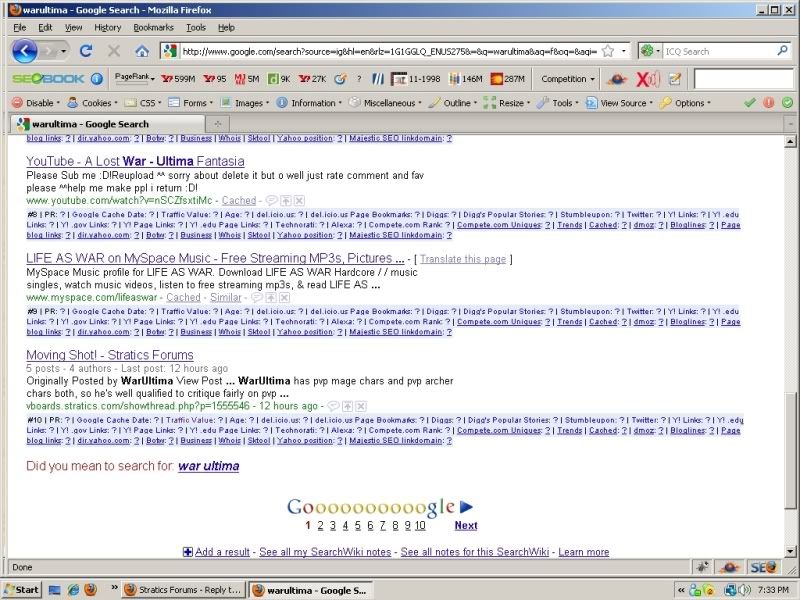Open the Help menu
Image resolution: width=800 pixels, height=600 pixels.
tap(226, 28)
